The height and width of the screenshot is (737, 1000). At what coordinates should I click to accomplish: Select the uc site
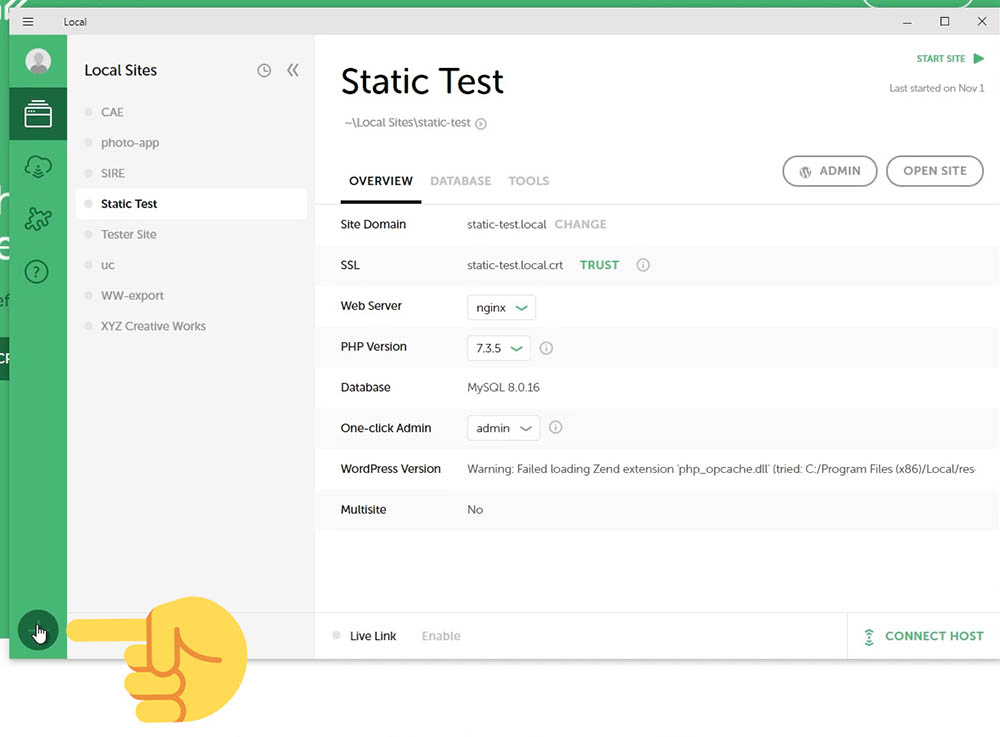pos(191,265)
